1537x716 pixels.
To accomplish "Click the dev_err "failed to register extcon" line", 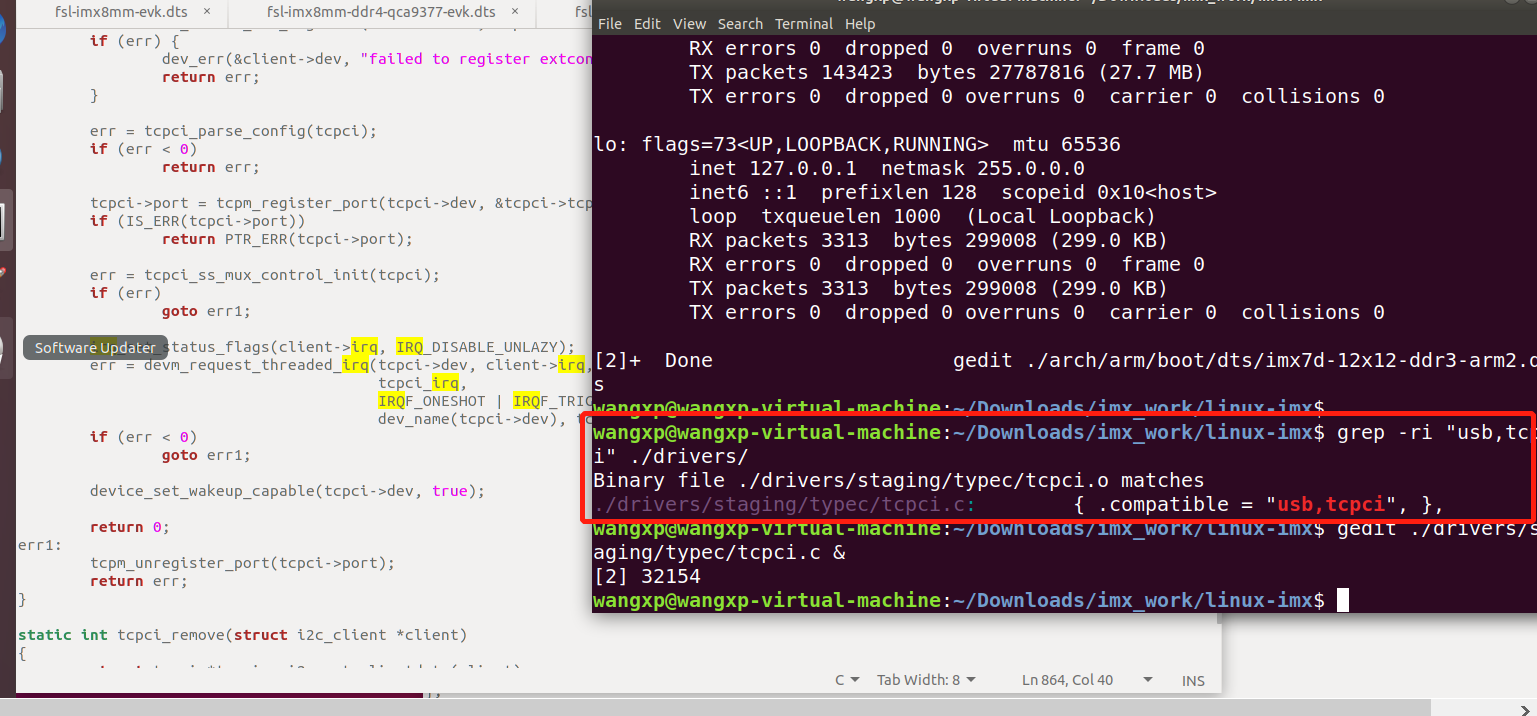I will (x=377, y=59).
